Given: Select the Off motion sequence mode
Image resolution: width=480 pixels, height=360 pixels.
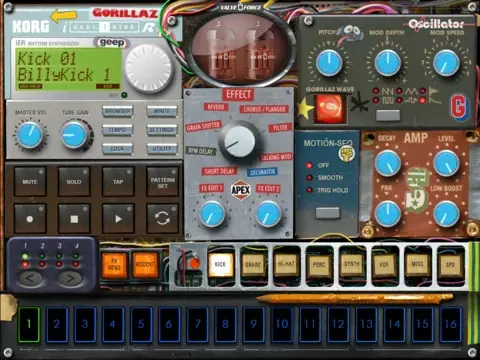Looking at the screenshot, I should click(x=309, y=165).
